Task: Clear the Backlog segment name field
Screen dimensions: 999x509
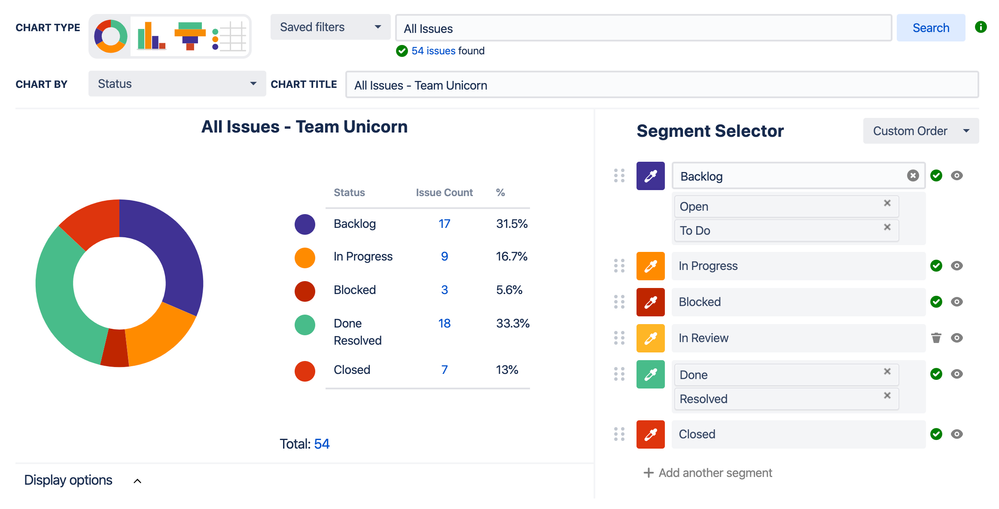Action: click(x=913, y=176)
